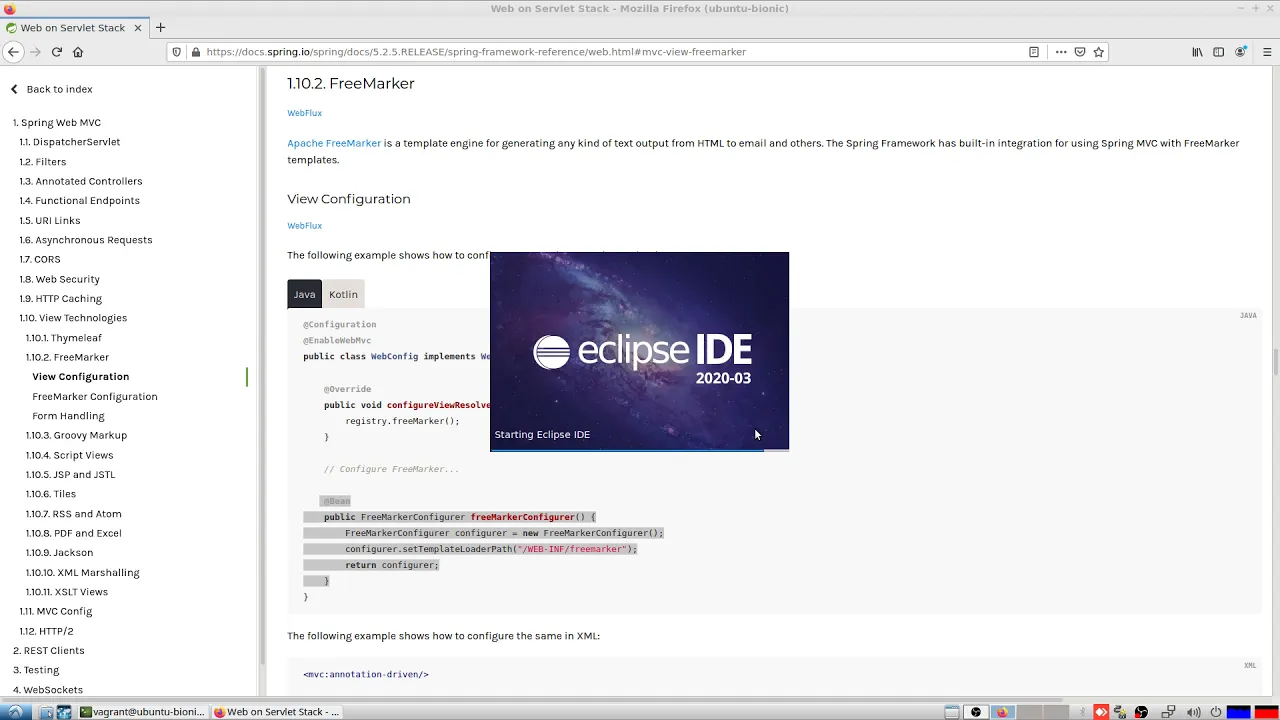Open the Firefox hamburger menu

pyautogui.click(x=1267, y=52)
